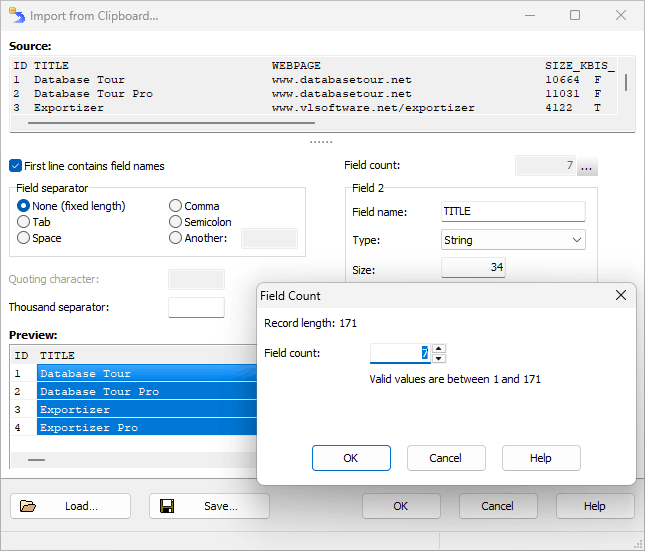Confirm Field Count dialog with OK
Screen dimensions: 645x551
pyautogui.click(x=351, y=458)
